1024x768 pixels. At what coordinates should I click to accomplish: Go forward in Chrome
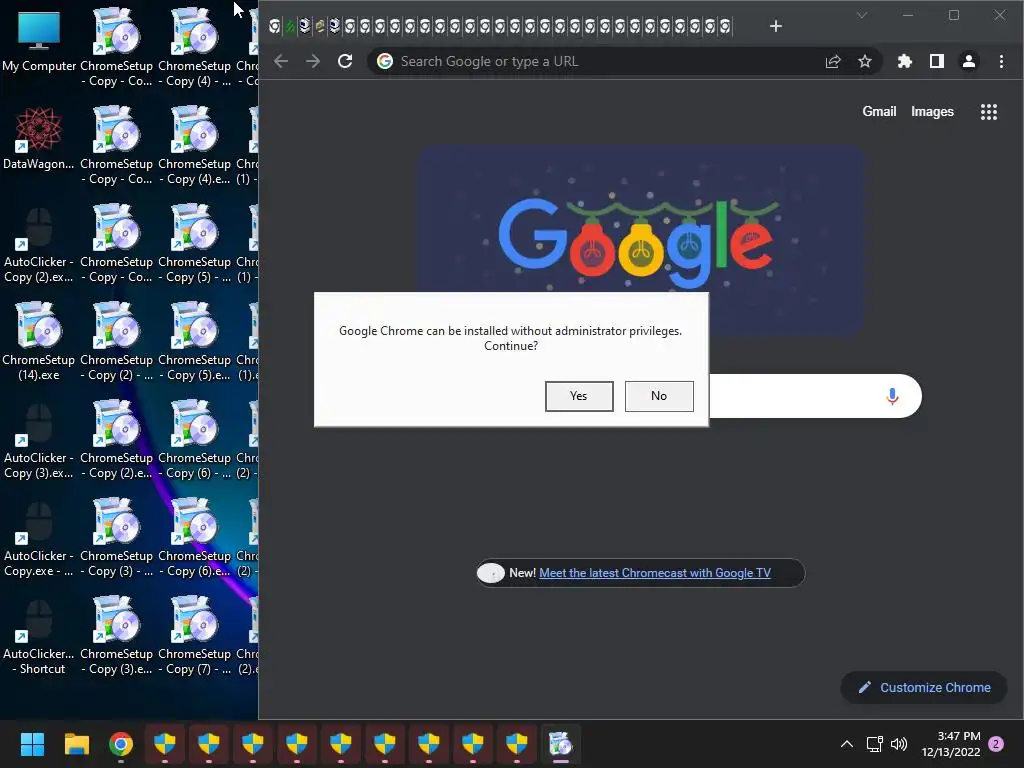pos(313,61)
